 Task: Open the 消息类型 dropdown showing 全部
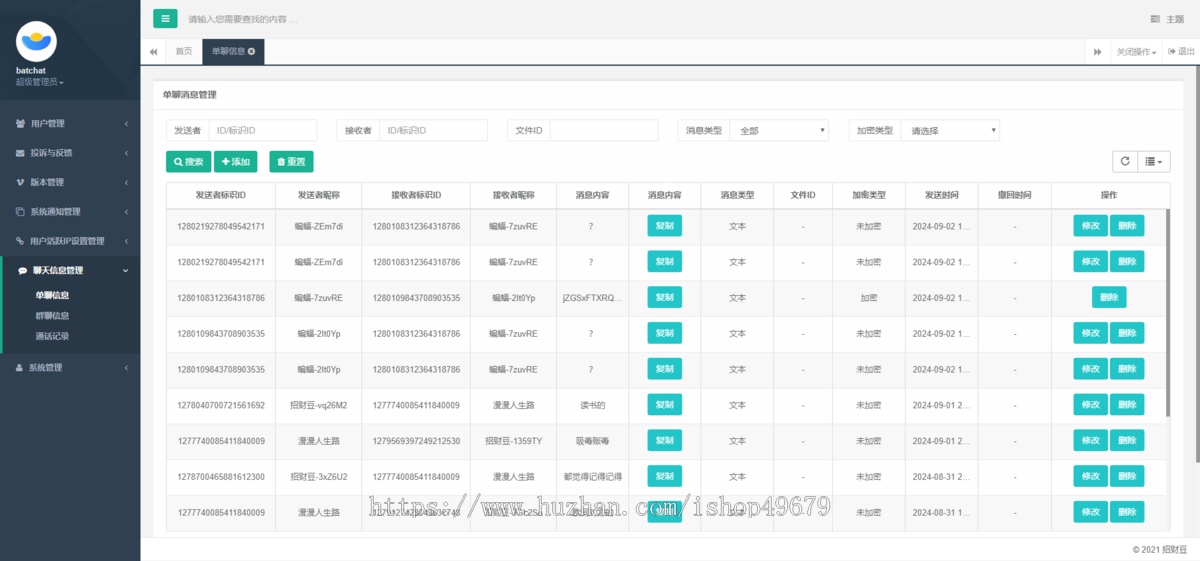coord(779,130)
